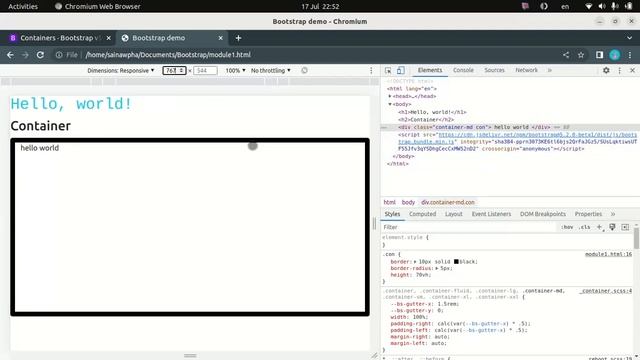Switch to the Console tab

point(463,70)
